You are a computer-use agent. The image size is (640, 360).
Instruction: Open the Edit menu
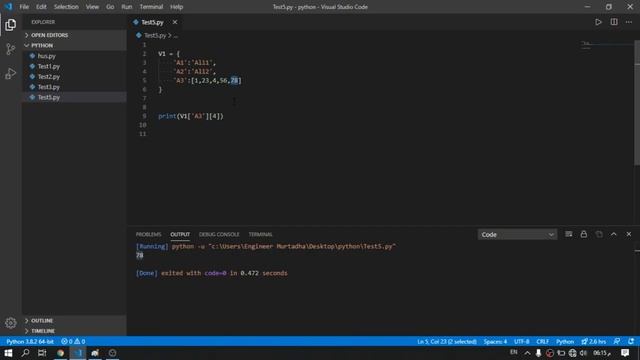41,7
